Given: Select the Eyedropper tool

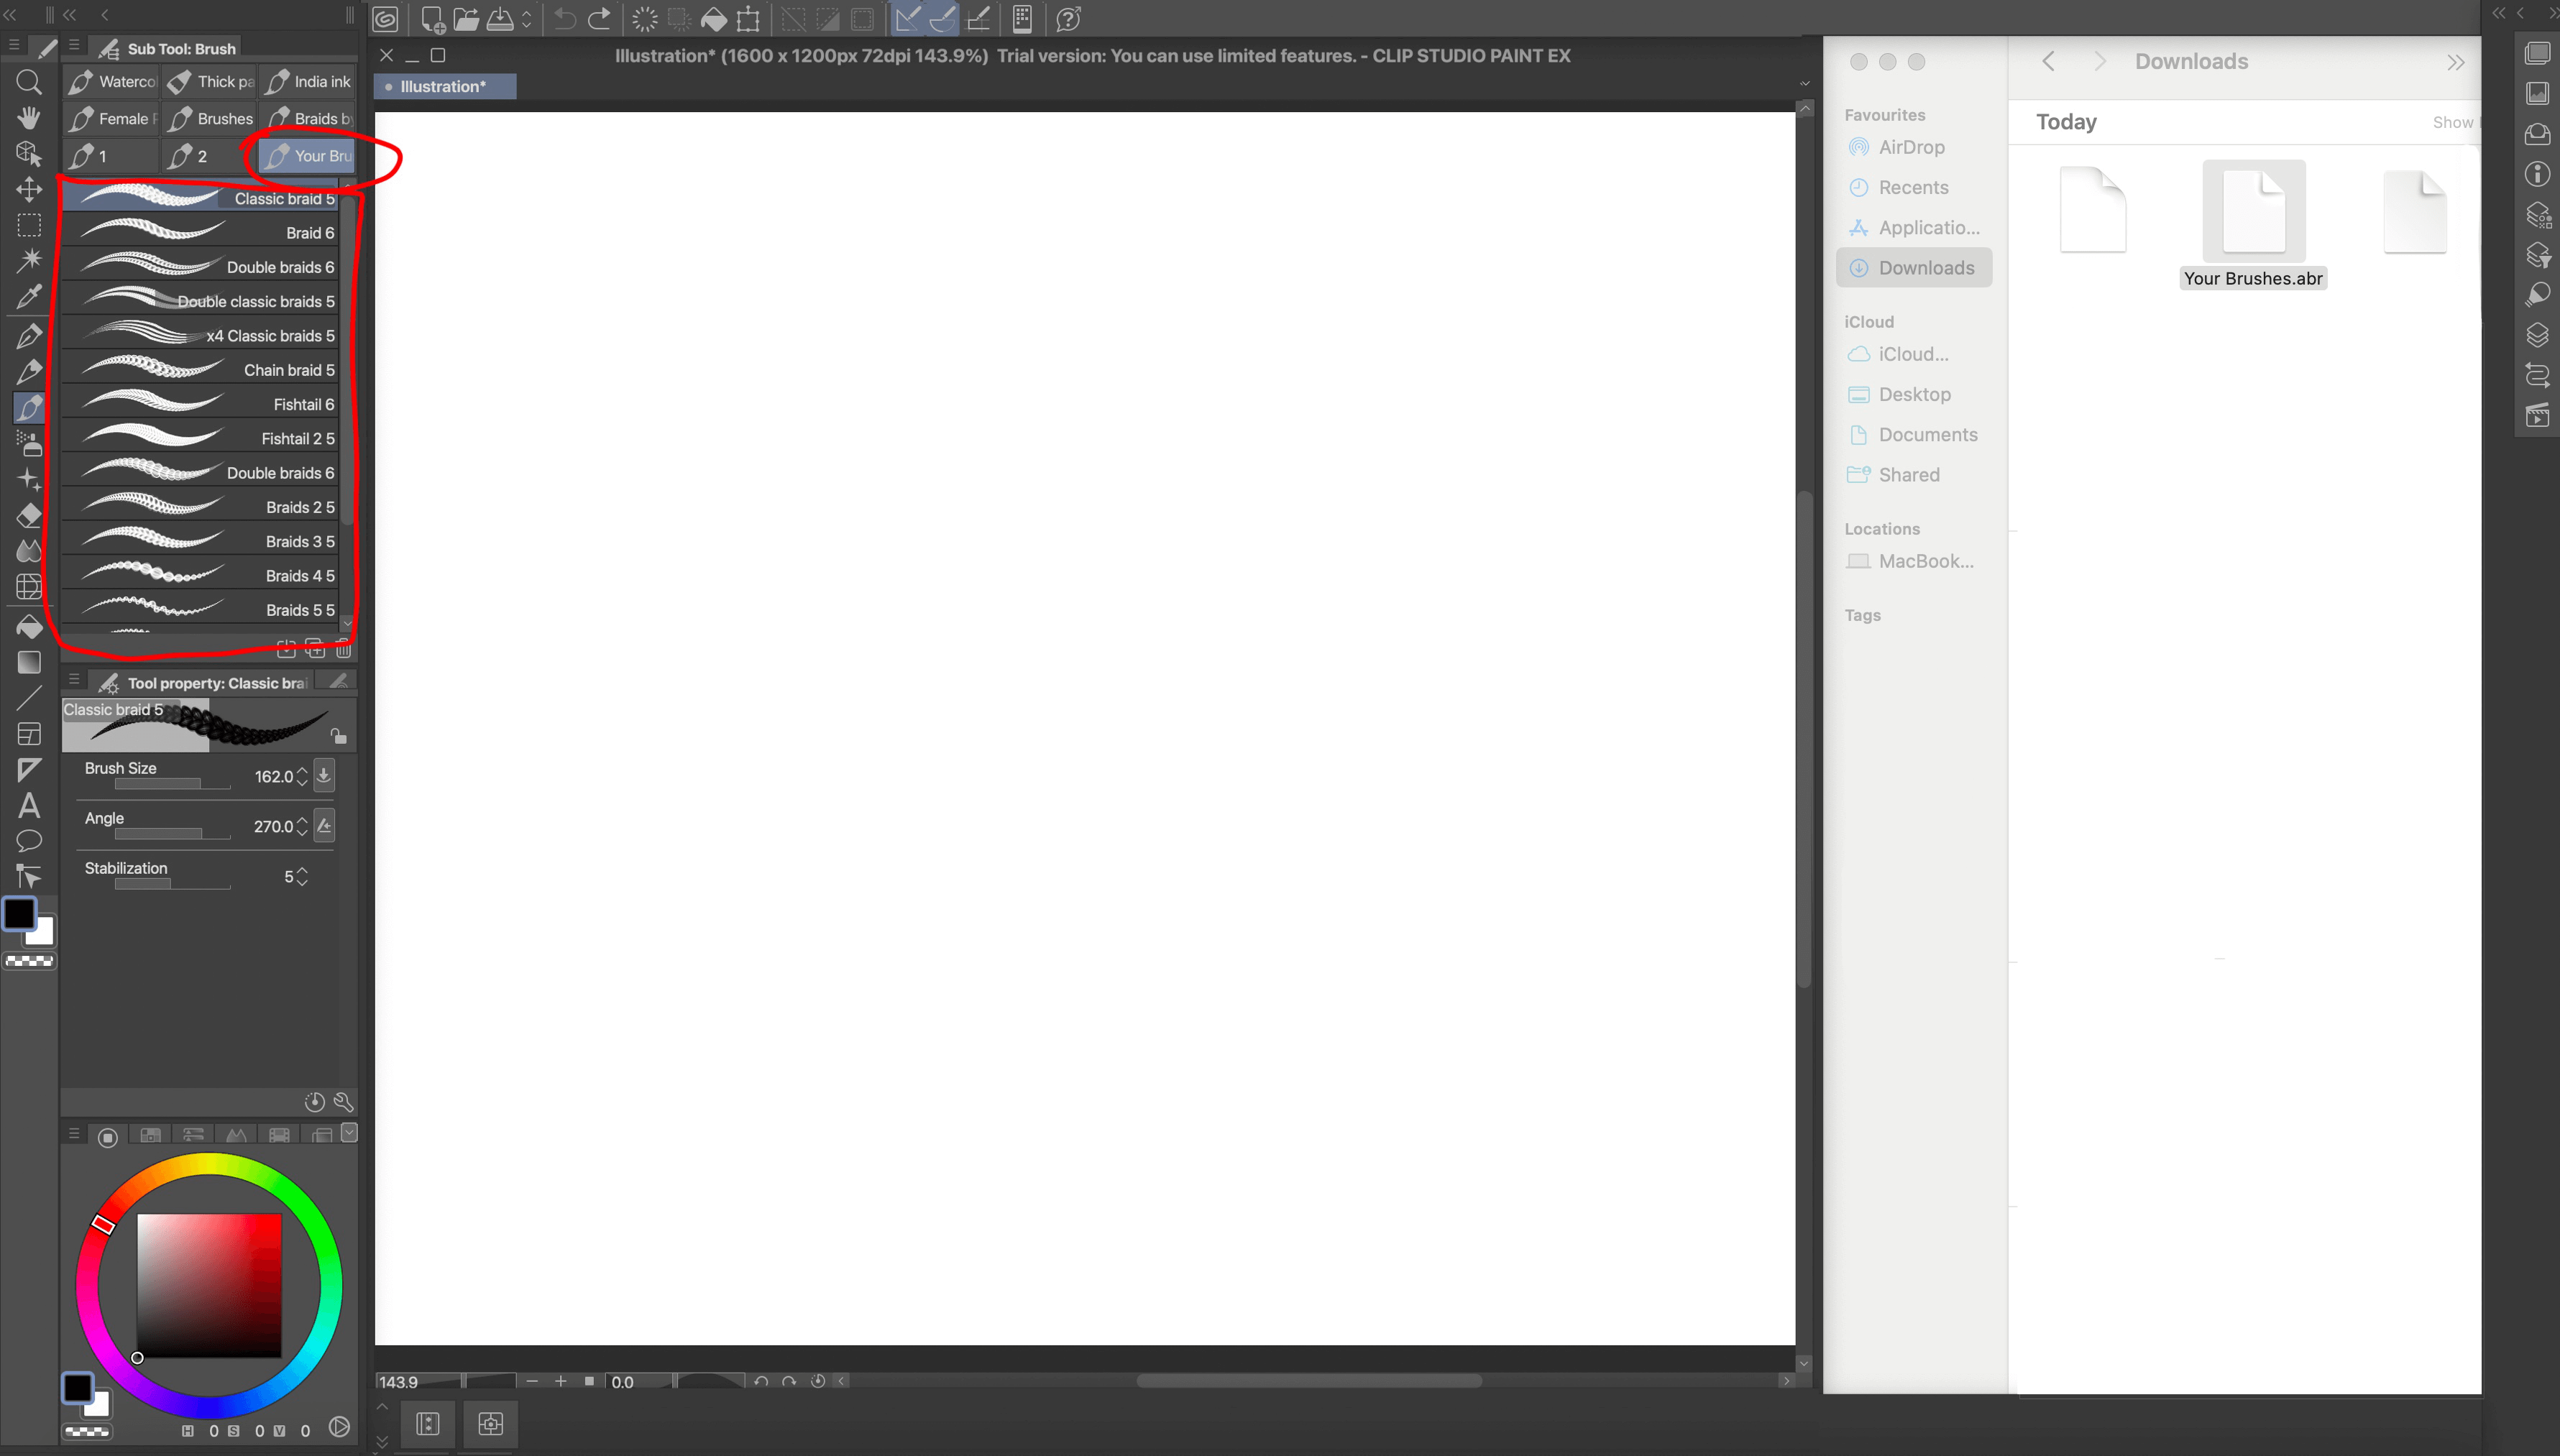Looking at the screenshot, I should click(29, 296).
